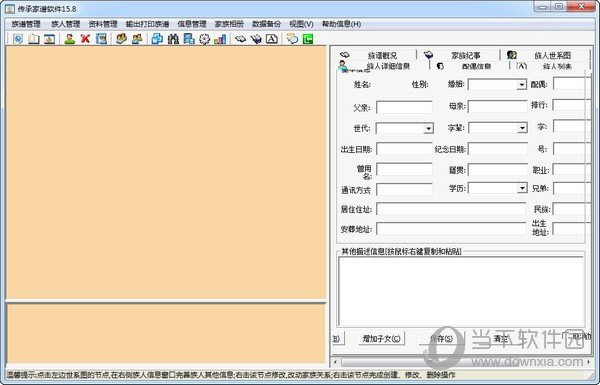Click the 其他描述信息 text area

click(461, 292)
